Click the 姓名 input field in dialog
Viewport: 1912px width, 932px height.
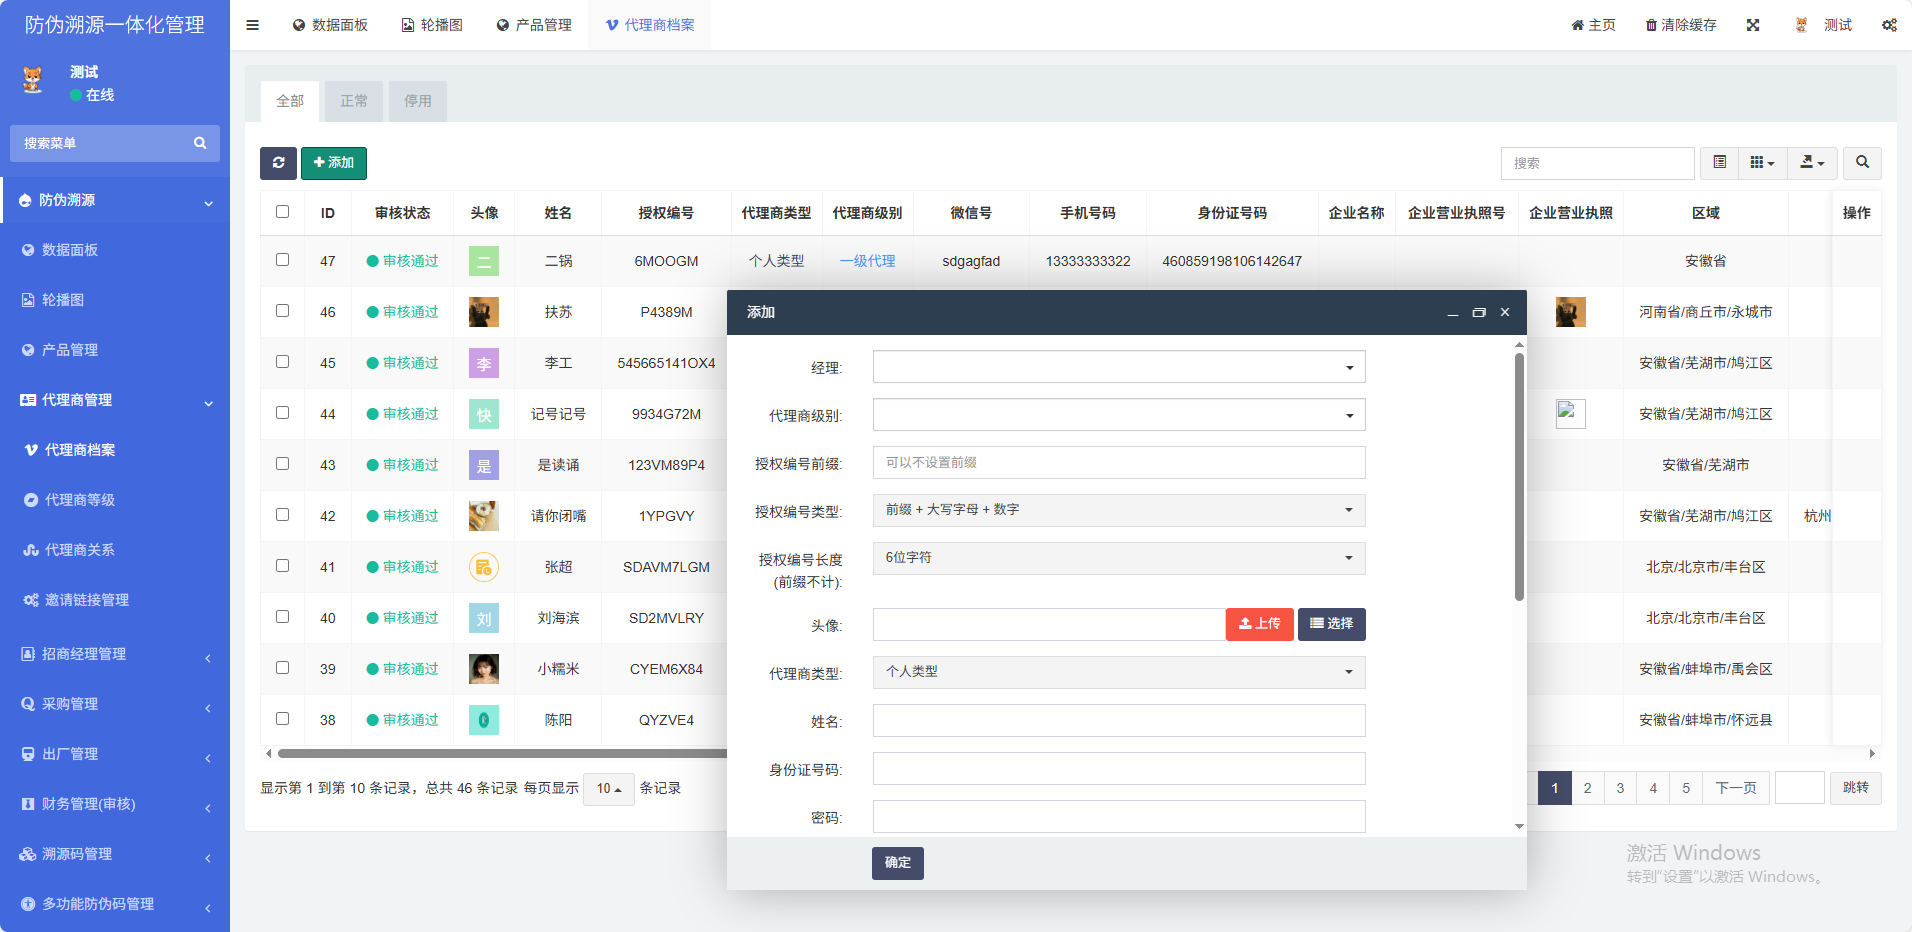1118,721
